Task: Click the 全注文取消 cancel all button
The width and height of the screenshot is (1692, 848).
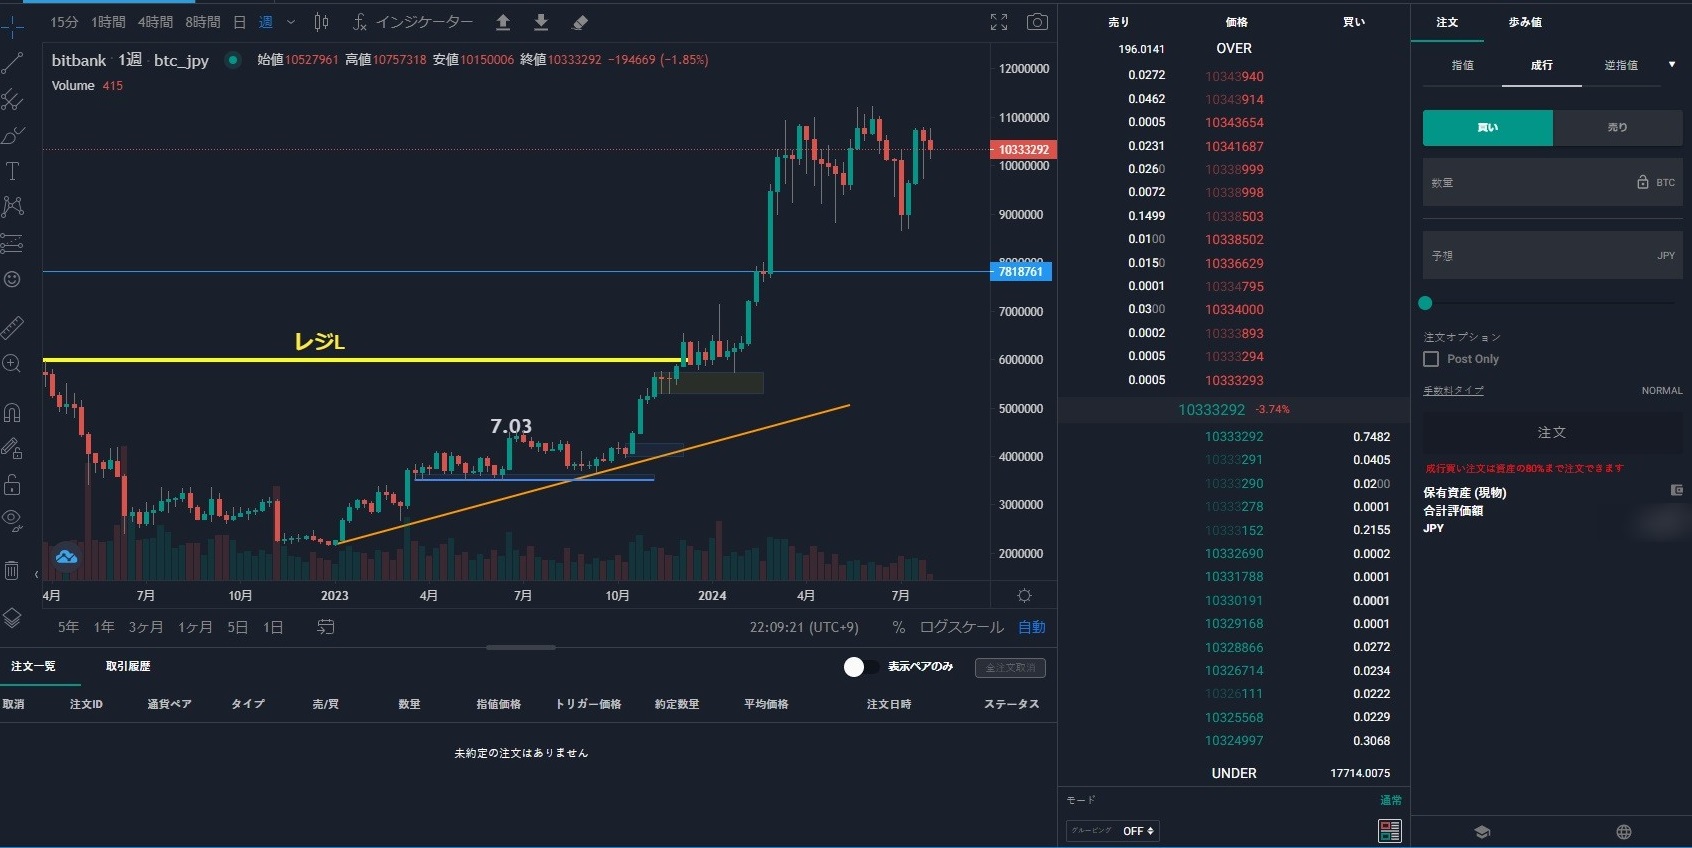Action: [1010, 667]
